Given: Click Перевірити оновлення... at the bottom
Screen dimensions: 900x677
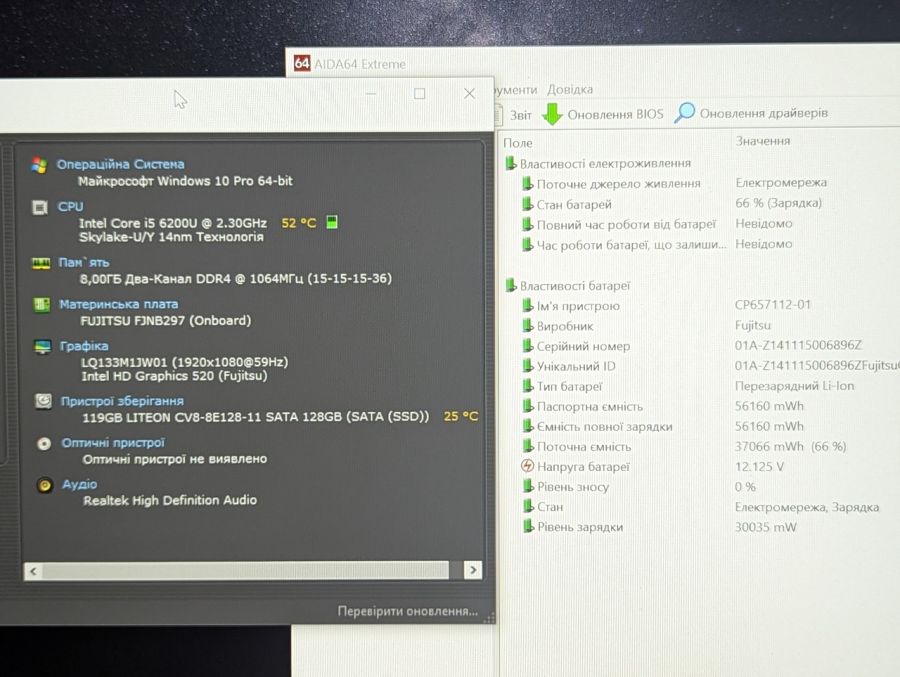Looking at the screenshot, I should pyautogui.click(x=408, y=611).
